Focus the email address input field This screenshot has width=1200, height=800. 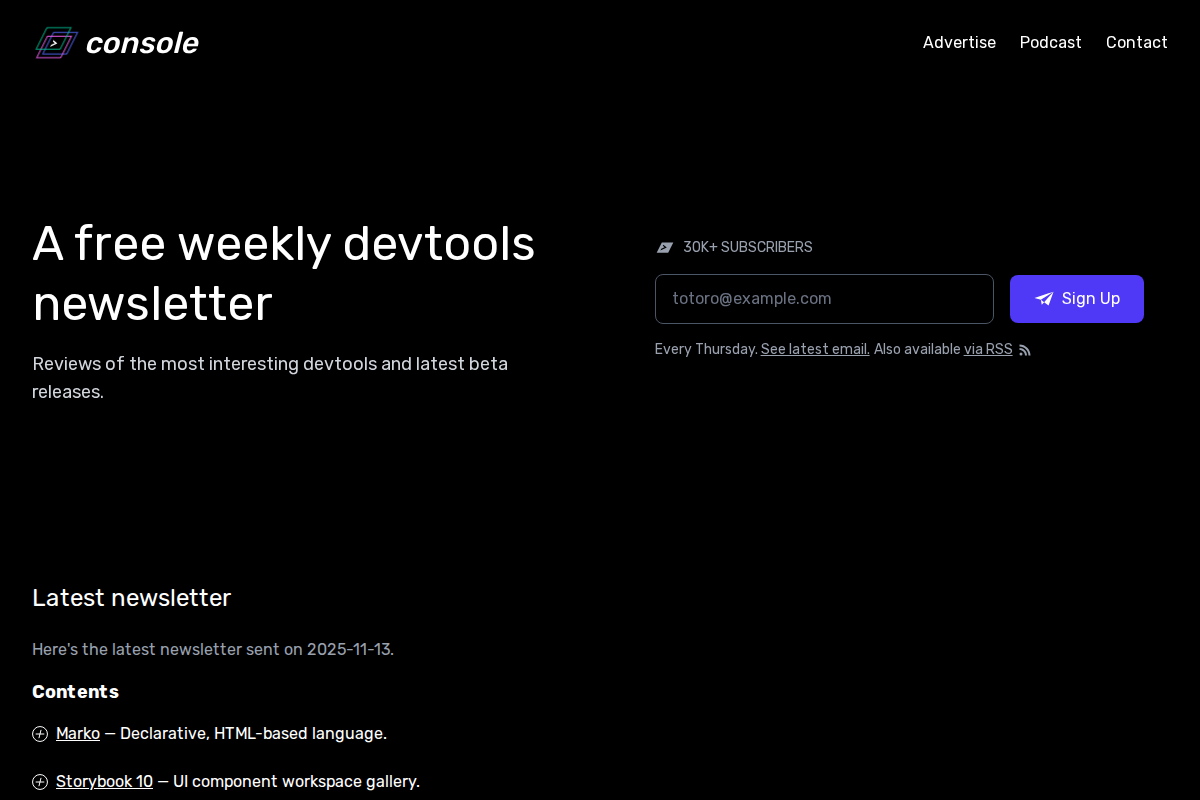coord(824,299)
